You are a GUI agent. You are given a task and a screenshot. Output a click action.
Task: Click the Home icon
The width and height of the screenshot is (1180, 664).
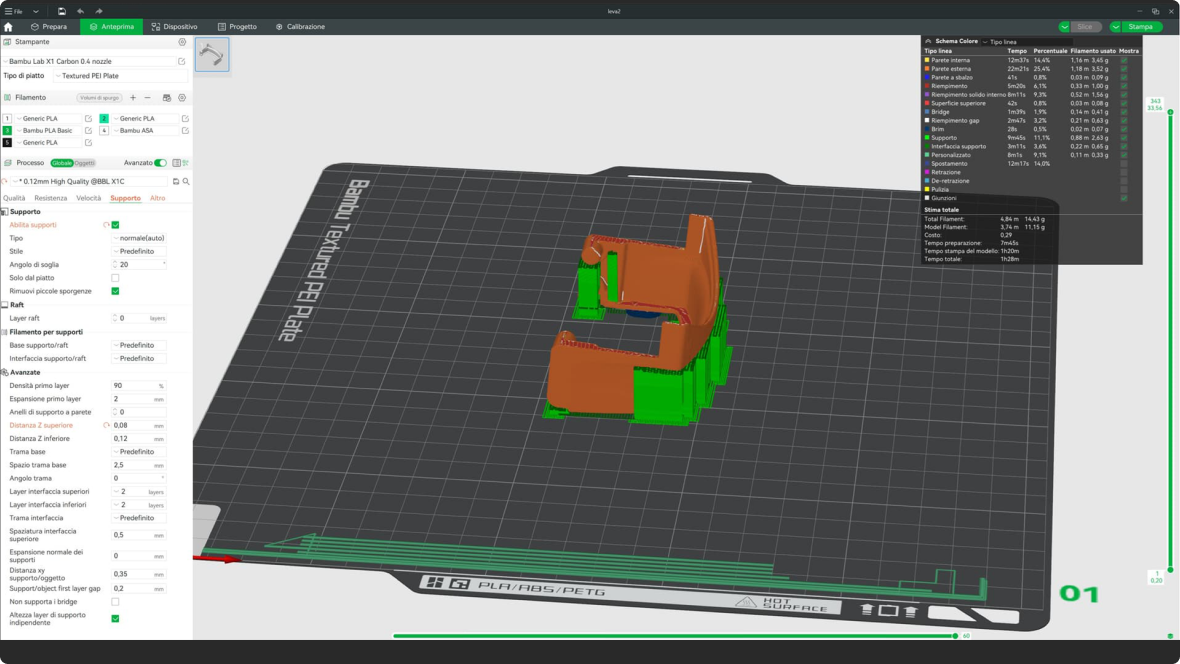click(8, 27)
